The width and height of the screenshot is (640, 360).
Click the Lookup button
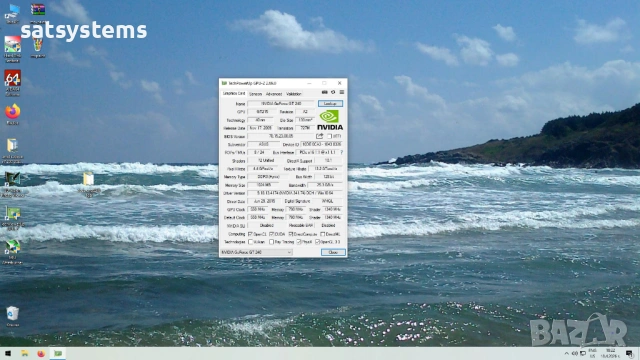(330, 104)
